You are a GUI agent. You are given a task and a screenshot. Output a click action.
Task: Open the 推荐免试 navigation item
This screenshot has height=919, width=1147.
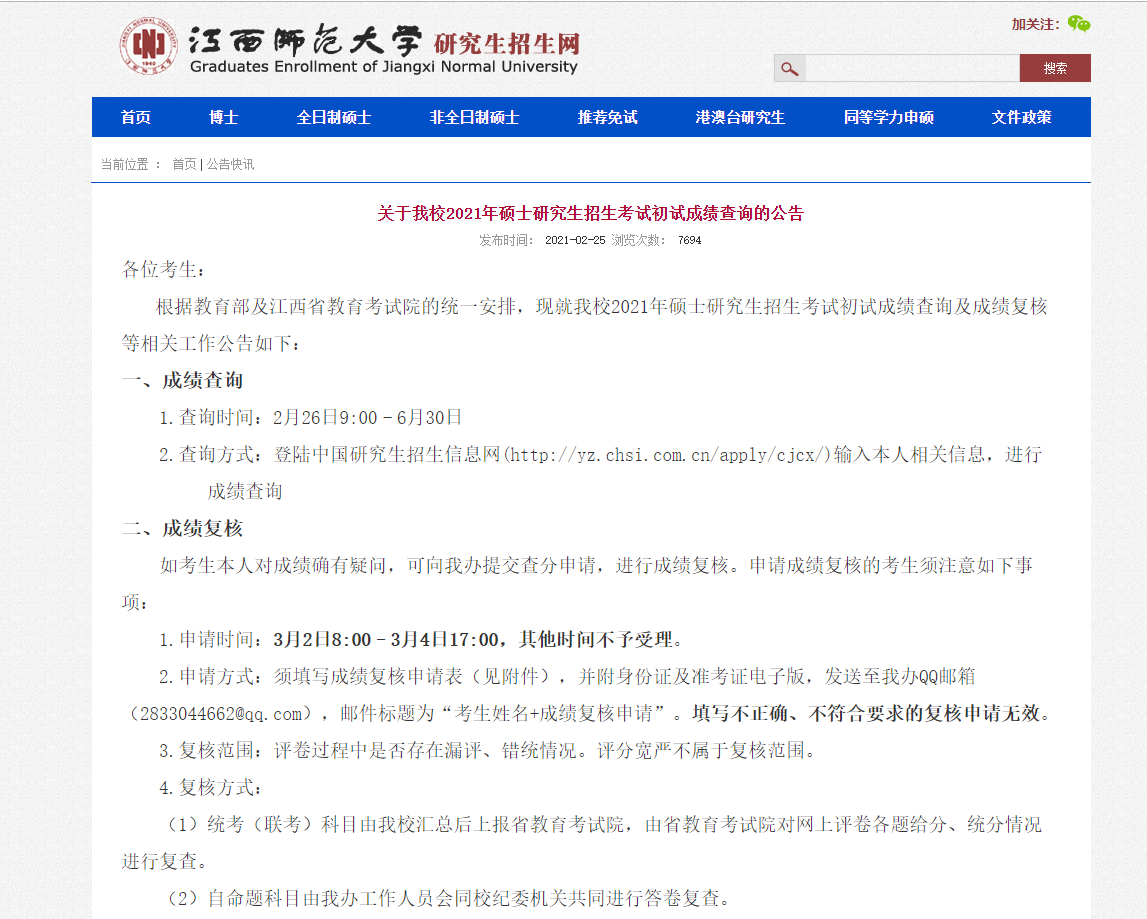pos(608,117)
